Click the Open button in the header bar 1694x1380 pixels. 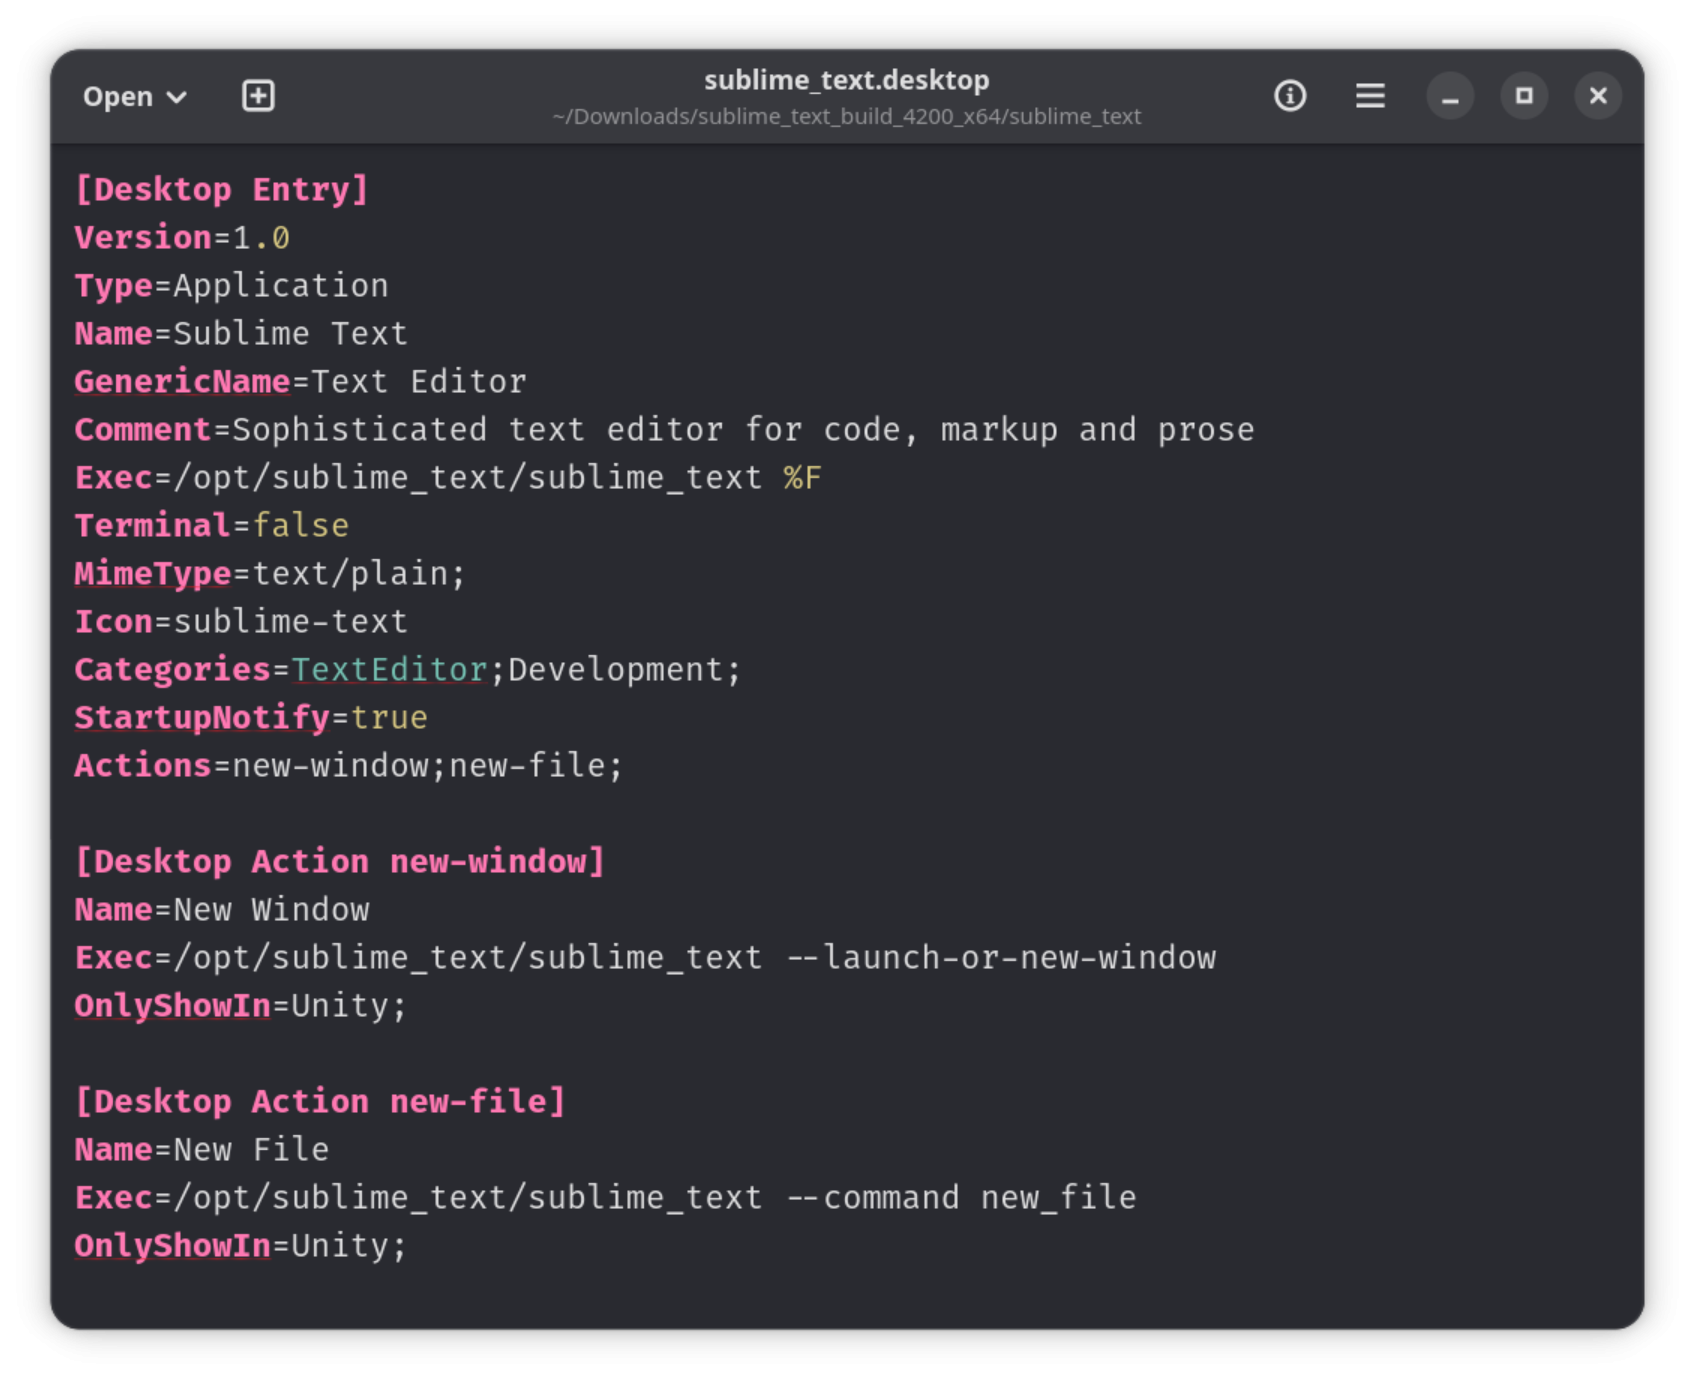coord(117,97)
